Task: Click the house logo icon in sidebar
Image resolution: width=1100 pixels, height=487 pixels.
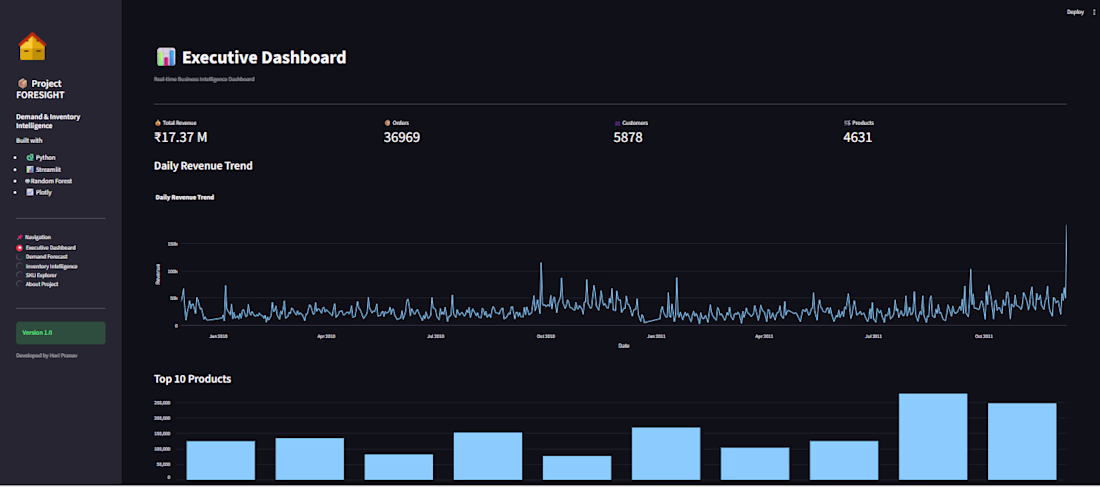Action: click(32, 47)
